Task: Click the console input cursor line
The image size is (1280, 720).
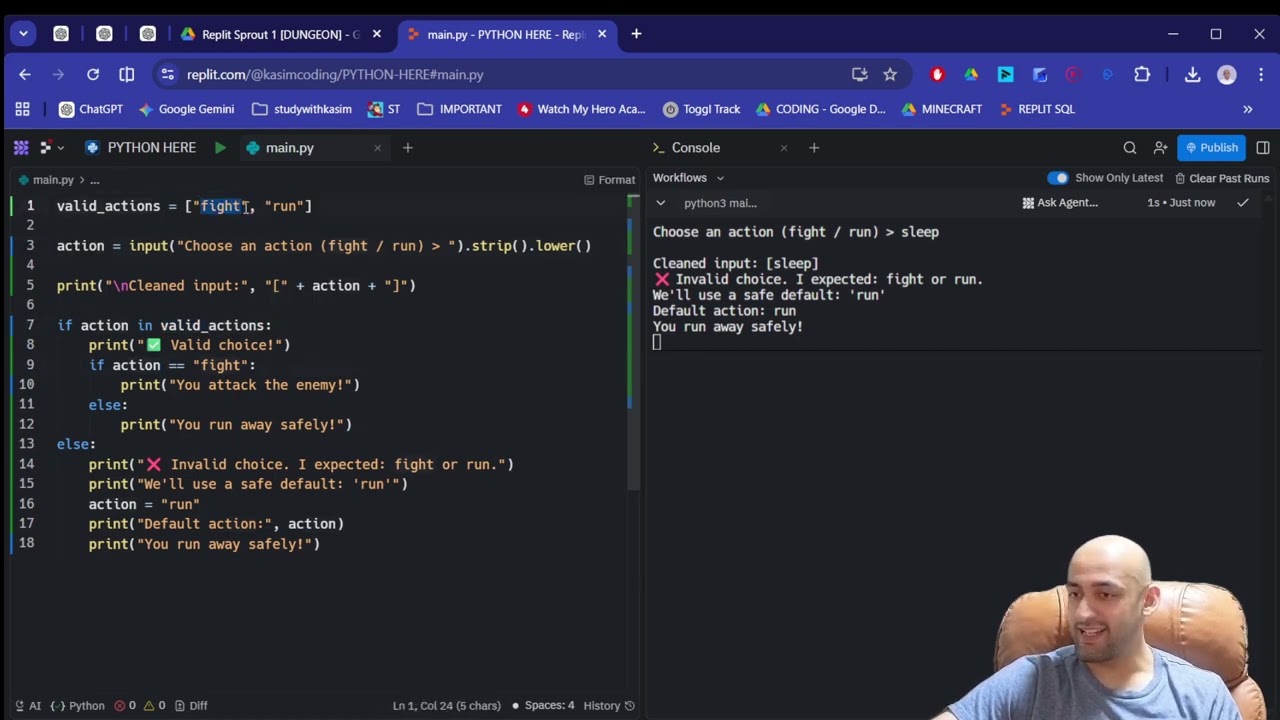Action: (x=657, y=342)
